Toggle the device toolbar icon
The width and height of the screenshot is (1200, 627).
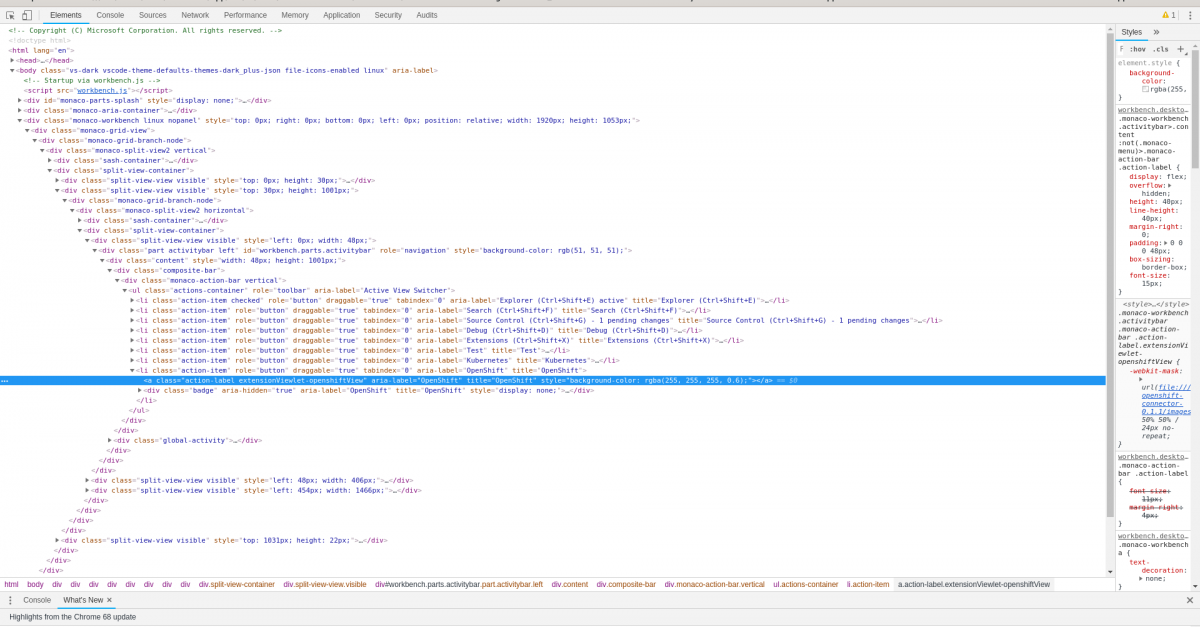pyautogui.click(x=27, y=15)
